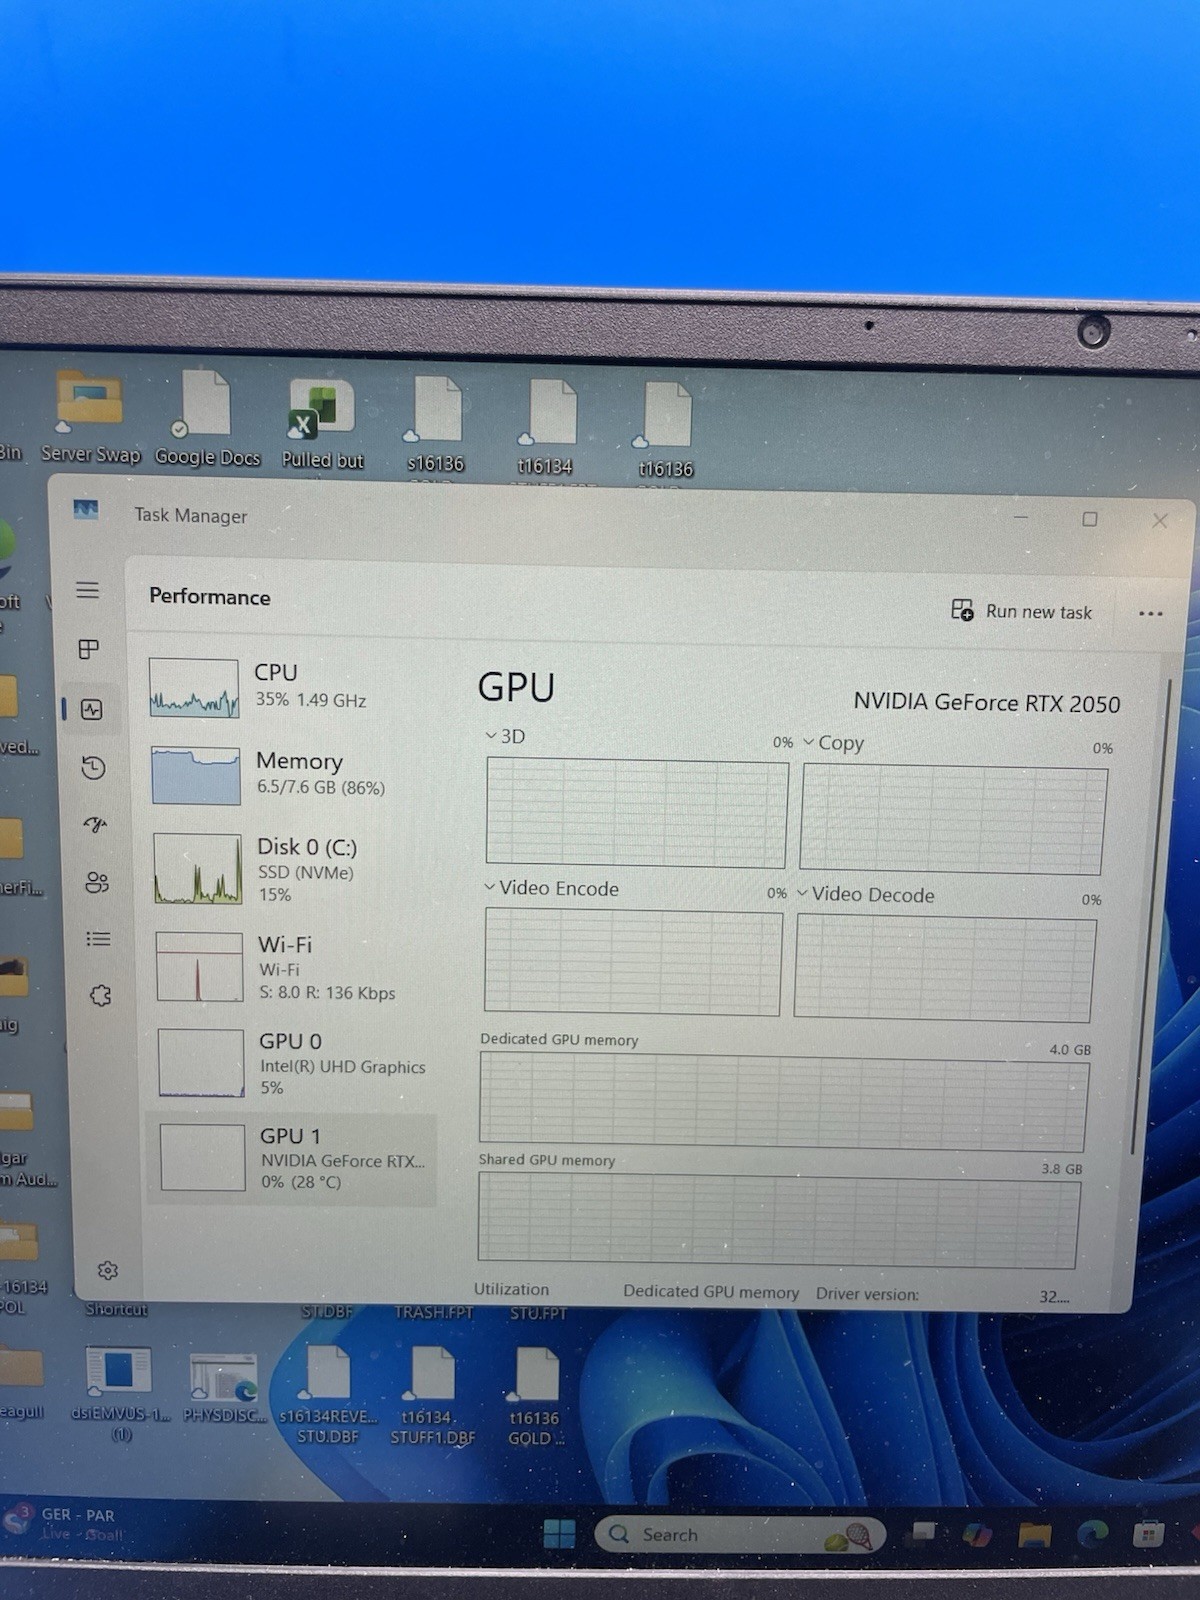The image size is (1200, 1600).
Task: Select the Server Swap desktop folder
Action: pos(90,418)
